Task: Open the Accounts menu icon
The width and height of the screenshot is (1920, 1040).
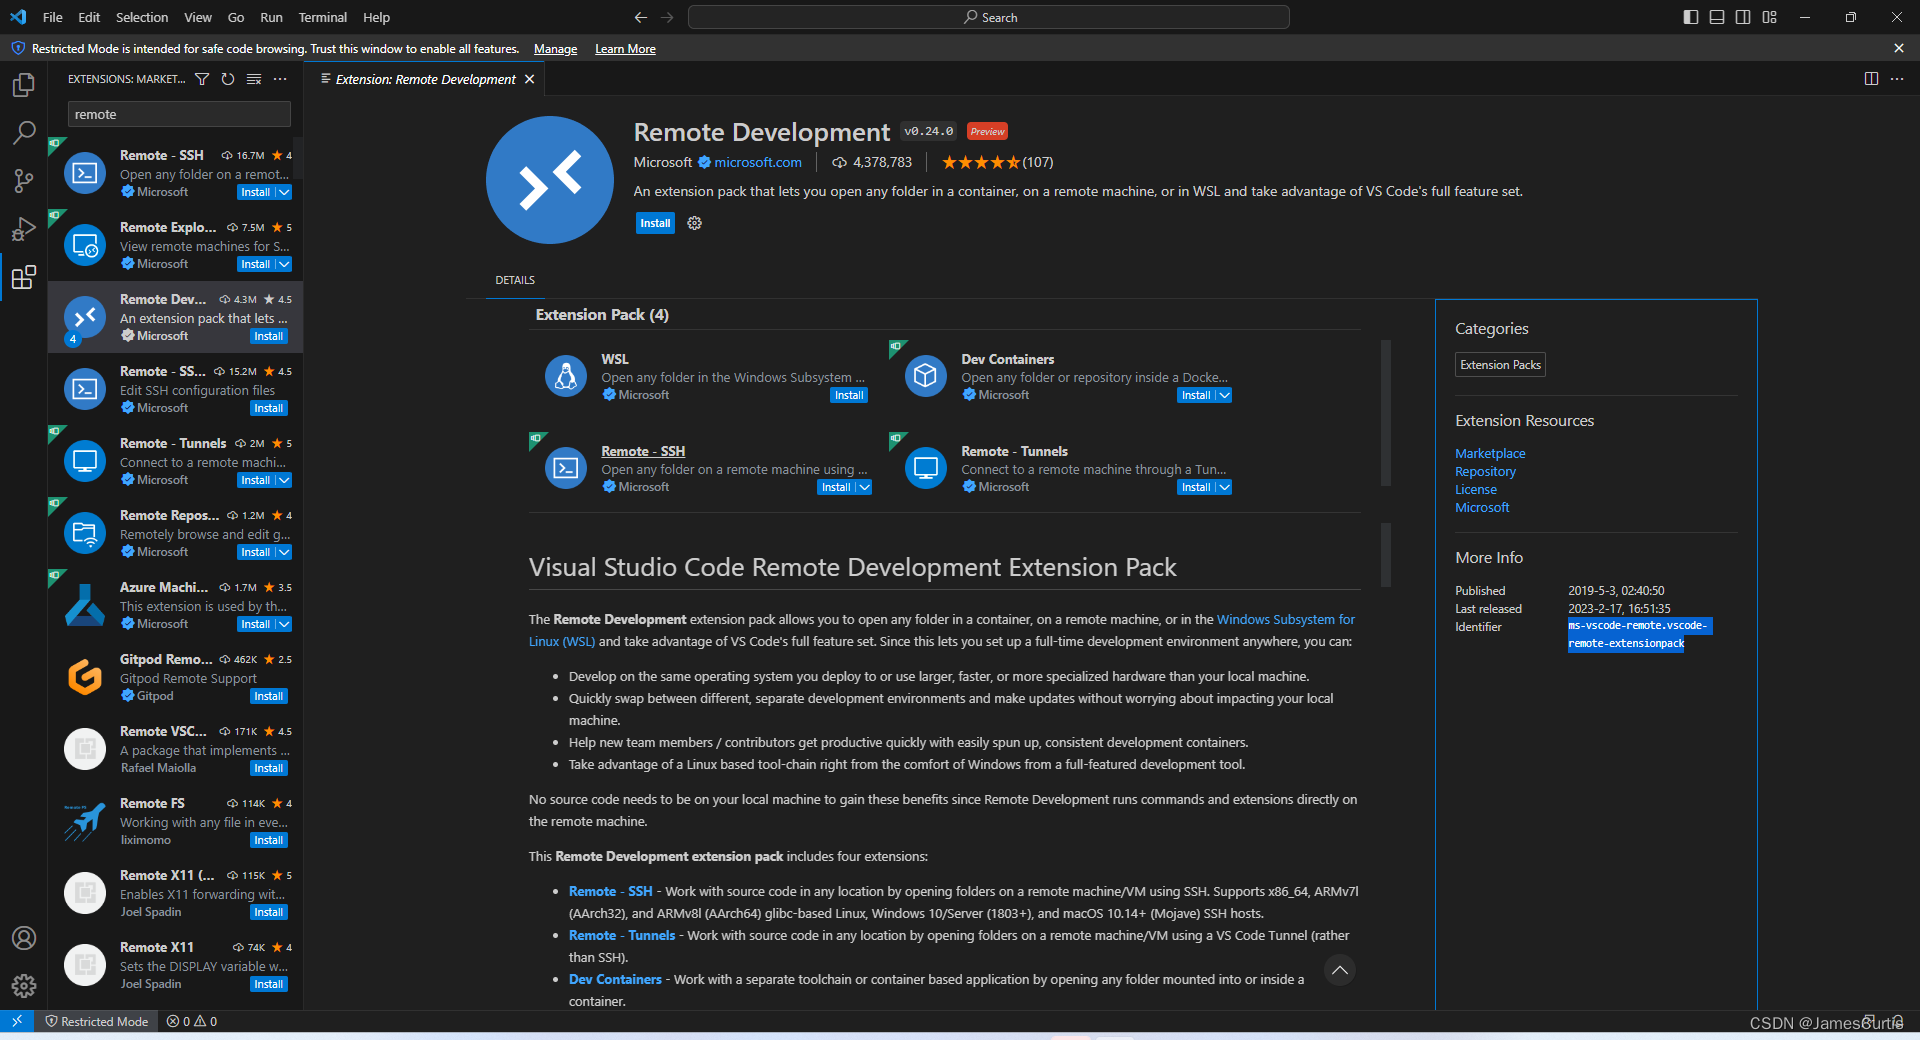Action: [24, 938]
